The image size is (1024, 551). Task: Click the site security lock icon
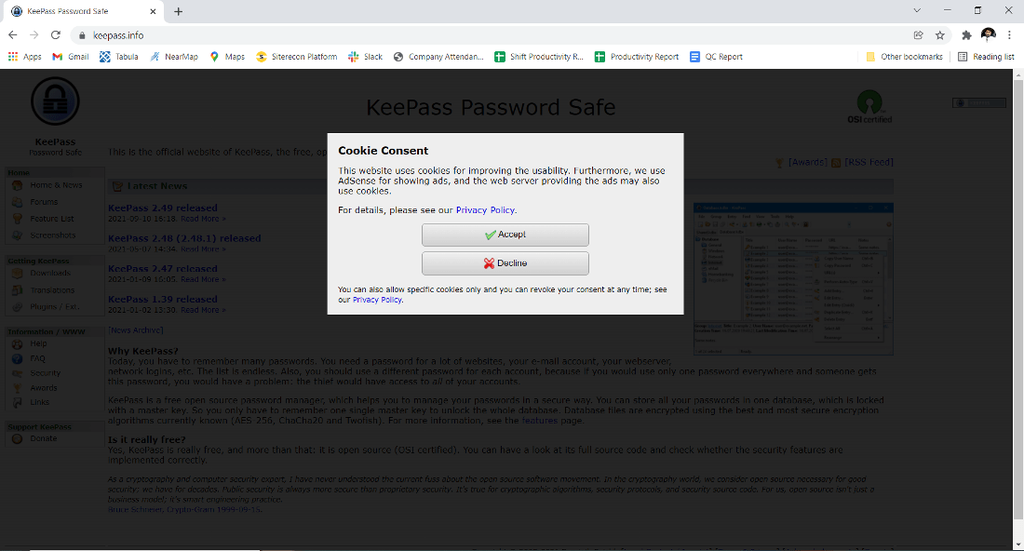[x=82, y=35]
